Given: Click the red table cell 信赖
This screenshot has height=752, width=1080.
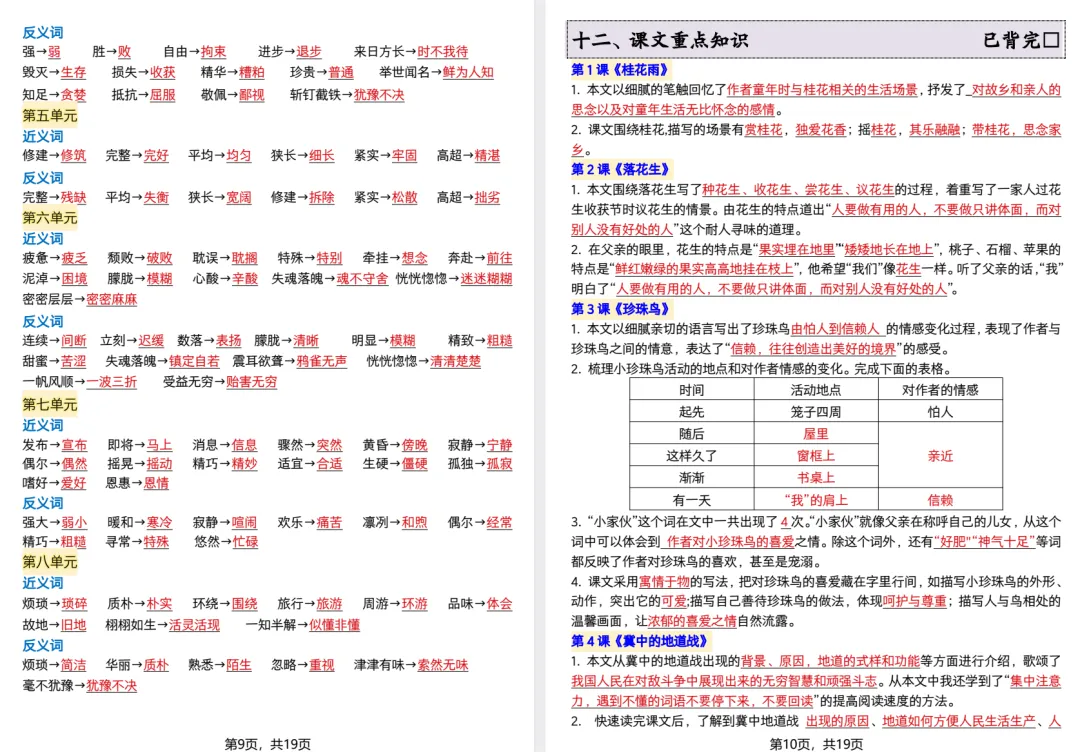Looking at the screenshot, I should pos(940,500).
